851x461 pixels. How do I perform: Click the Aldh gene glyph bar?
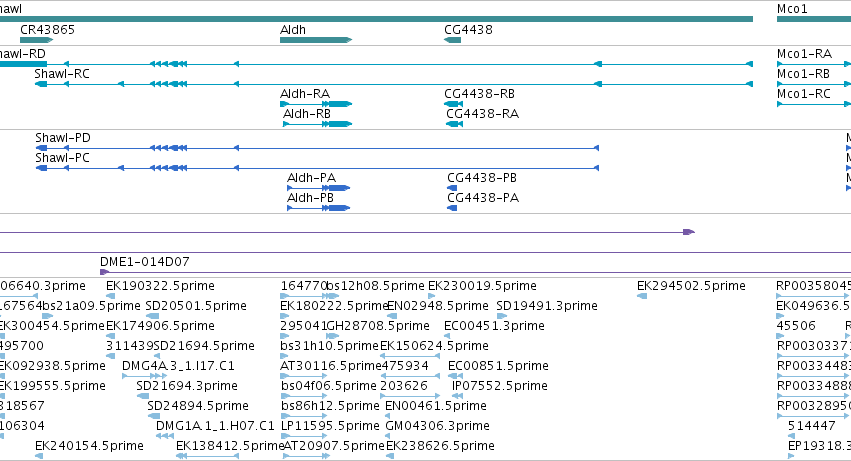point(316,40)
